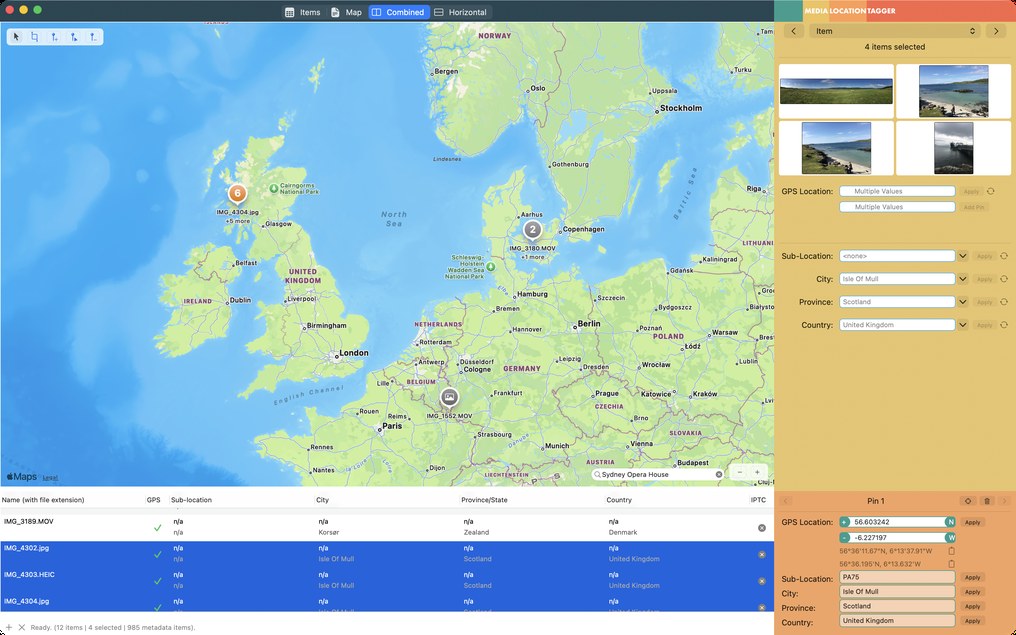Open the Apple Maps Legal link
The height and width of the screenshot is (635, 1016).
(x=50, y=478)
